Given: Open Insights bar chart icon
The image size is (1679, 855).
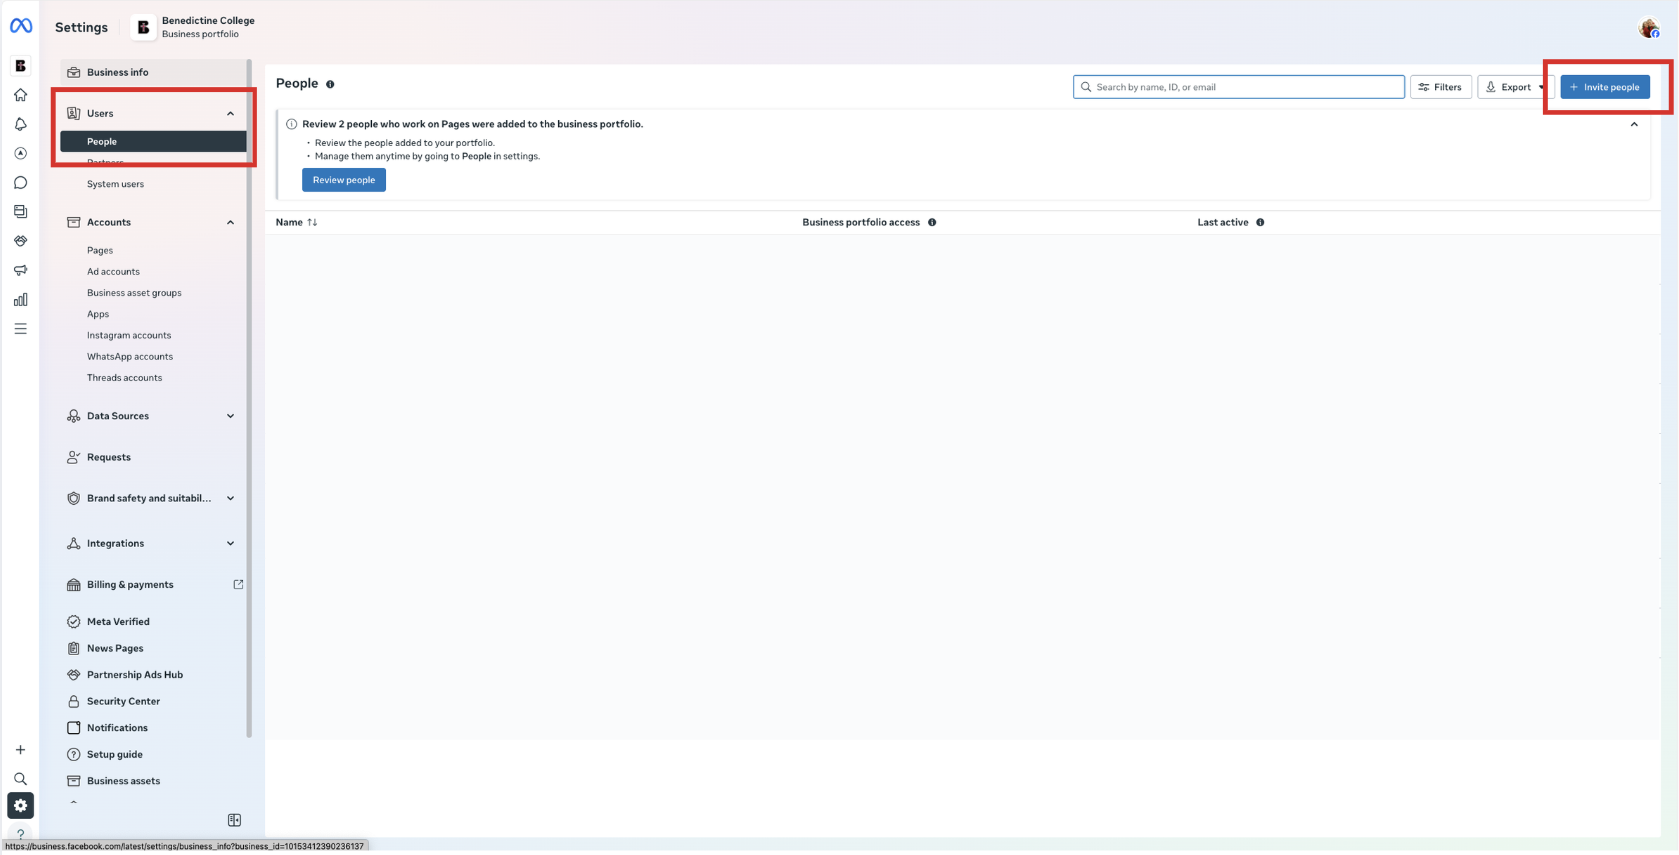Looking at the screenshot, I should (20, 300).
